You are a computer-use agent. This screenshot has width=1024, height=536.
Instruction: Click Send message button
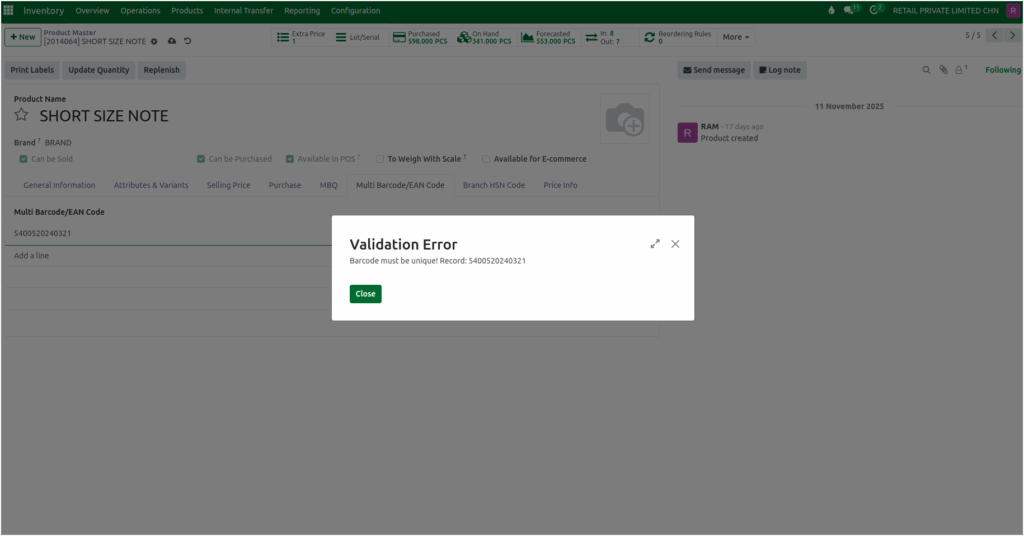[714, 70]
